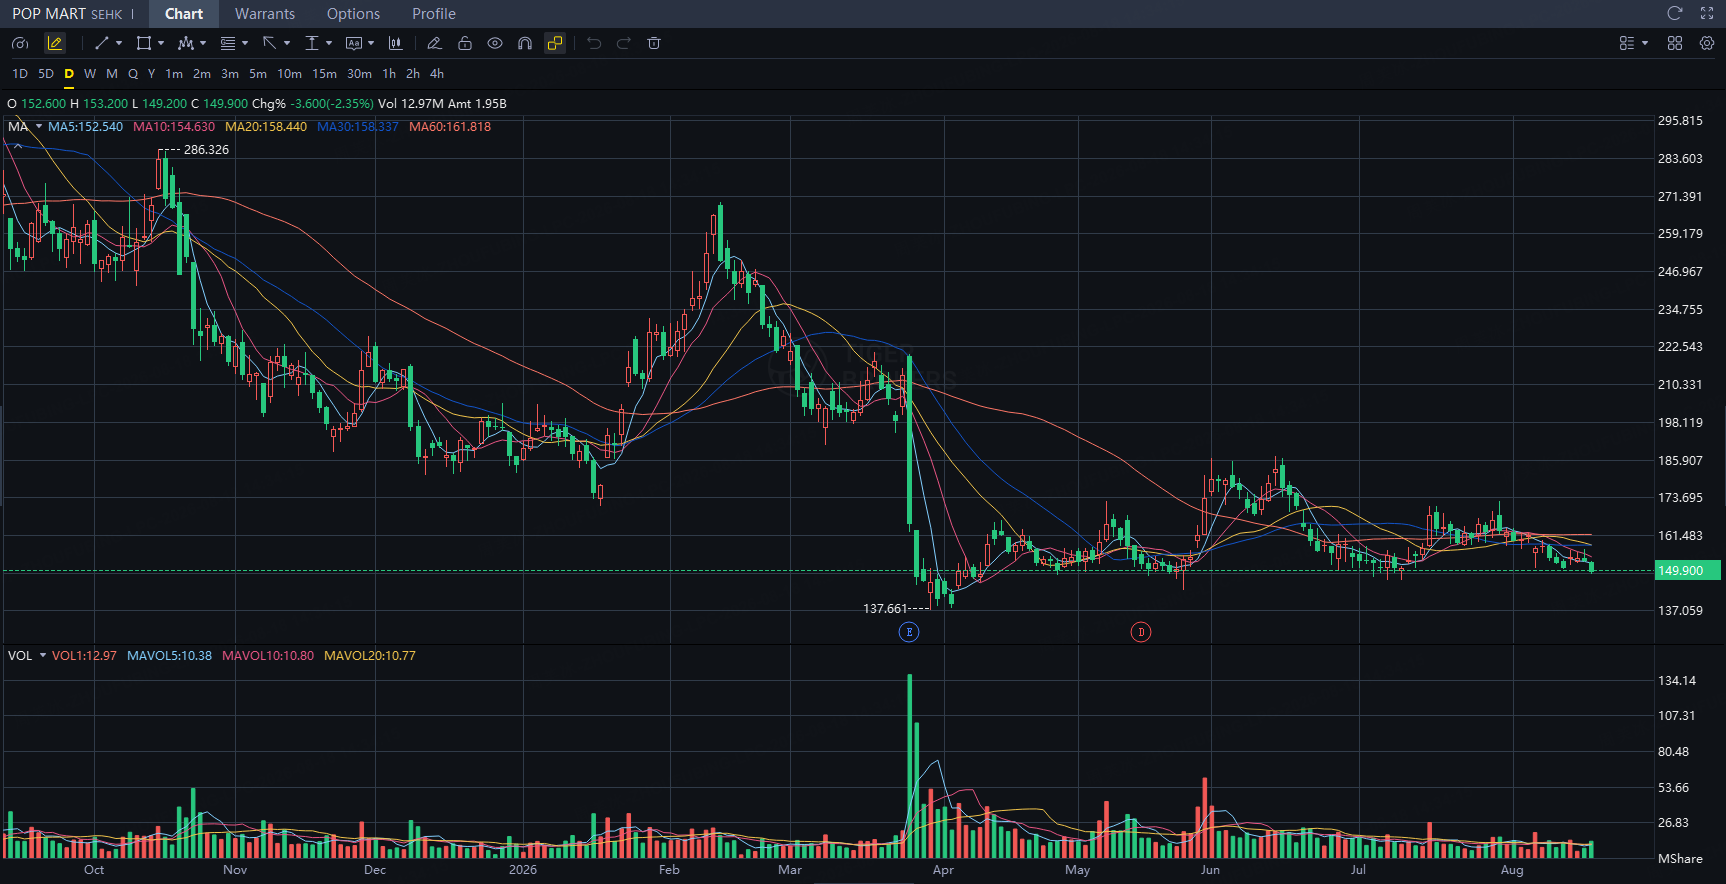Hide drawings with the eye icon
Screen dimensions: 1726x884
point(495,43)
